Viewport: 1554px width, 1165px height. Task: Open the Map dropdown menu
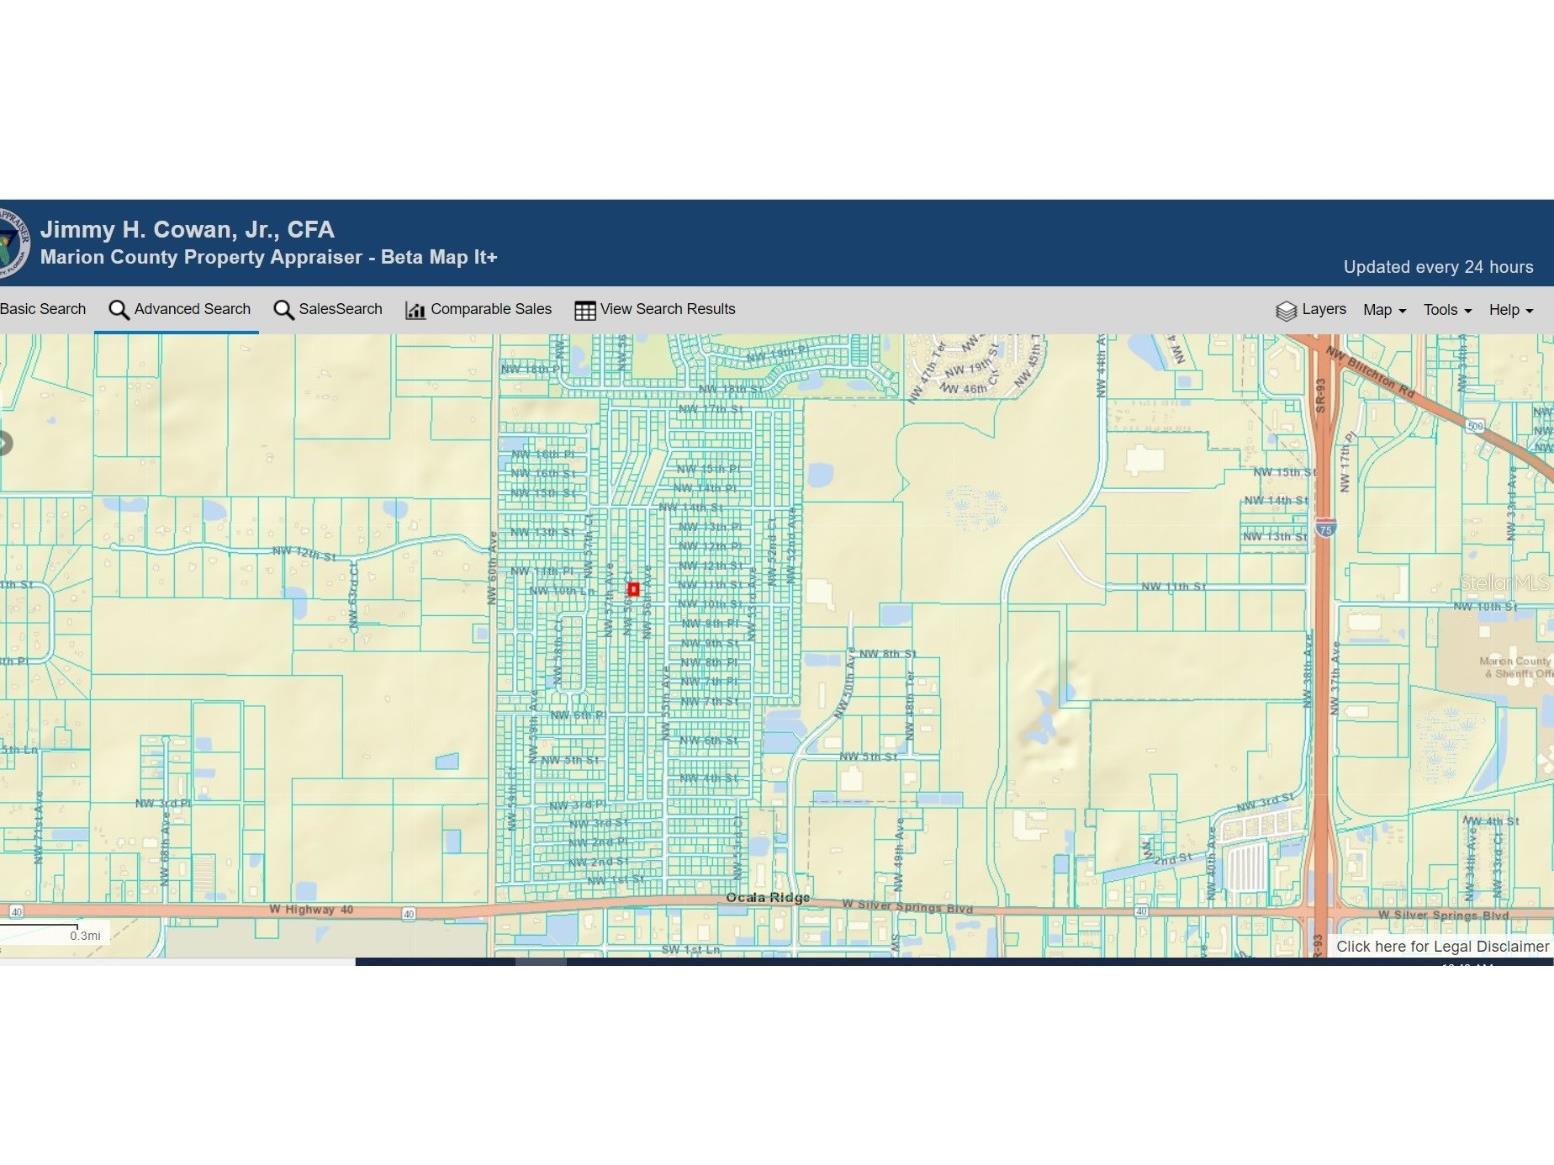click(1383, 310)
